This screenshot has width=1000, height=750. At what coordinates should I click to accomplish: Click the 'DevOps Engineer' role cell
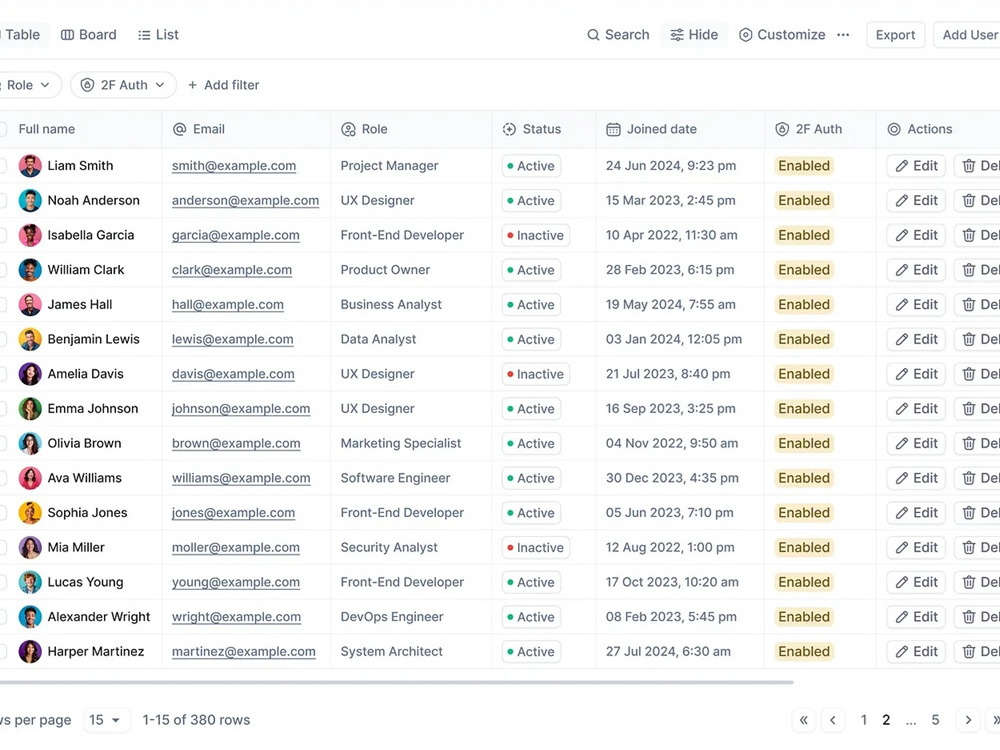(392, 617)
